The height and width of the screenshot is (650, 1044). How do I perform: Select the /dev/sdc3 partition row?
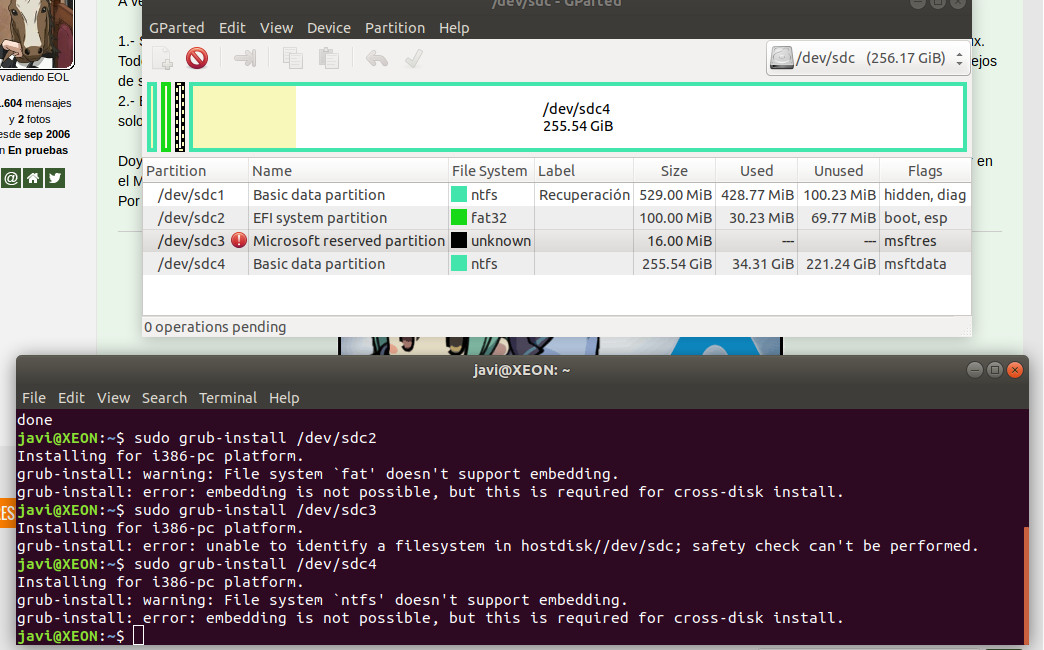pyautogui.click(x=557, y=240)
